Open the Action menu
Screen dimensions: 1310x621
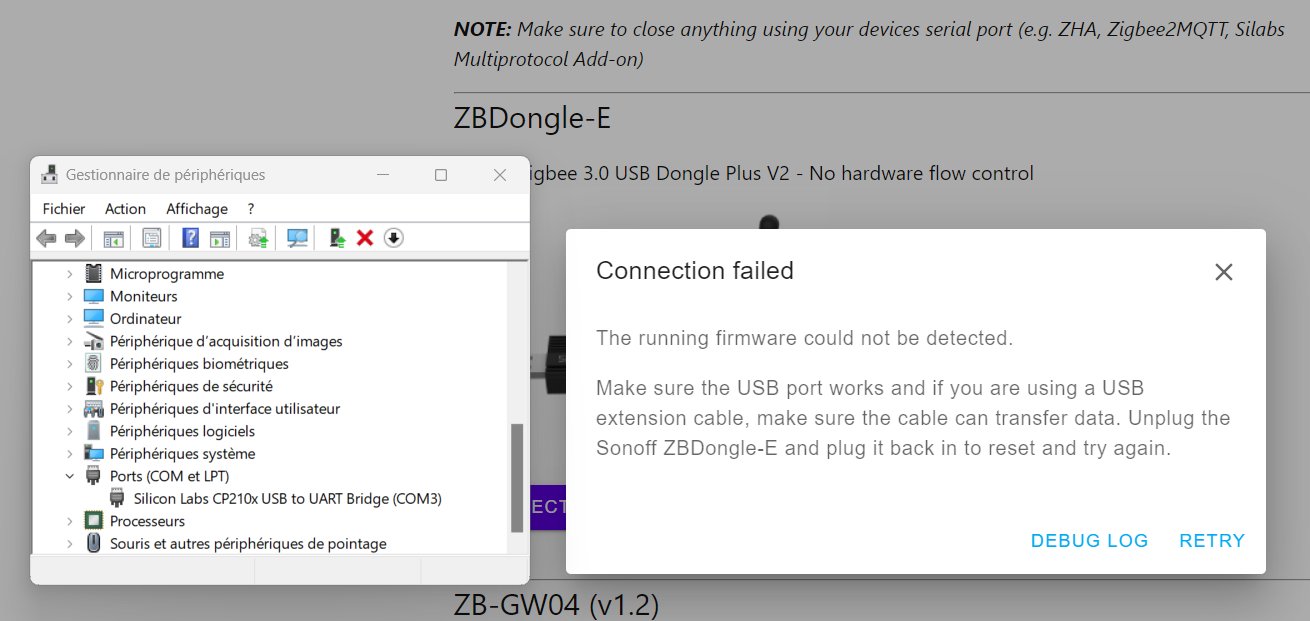125,209
